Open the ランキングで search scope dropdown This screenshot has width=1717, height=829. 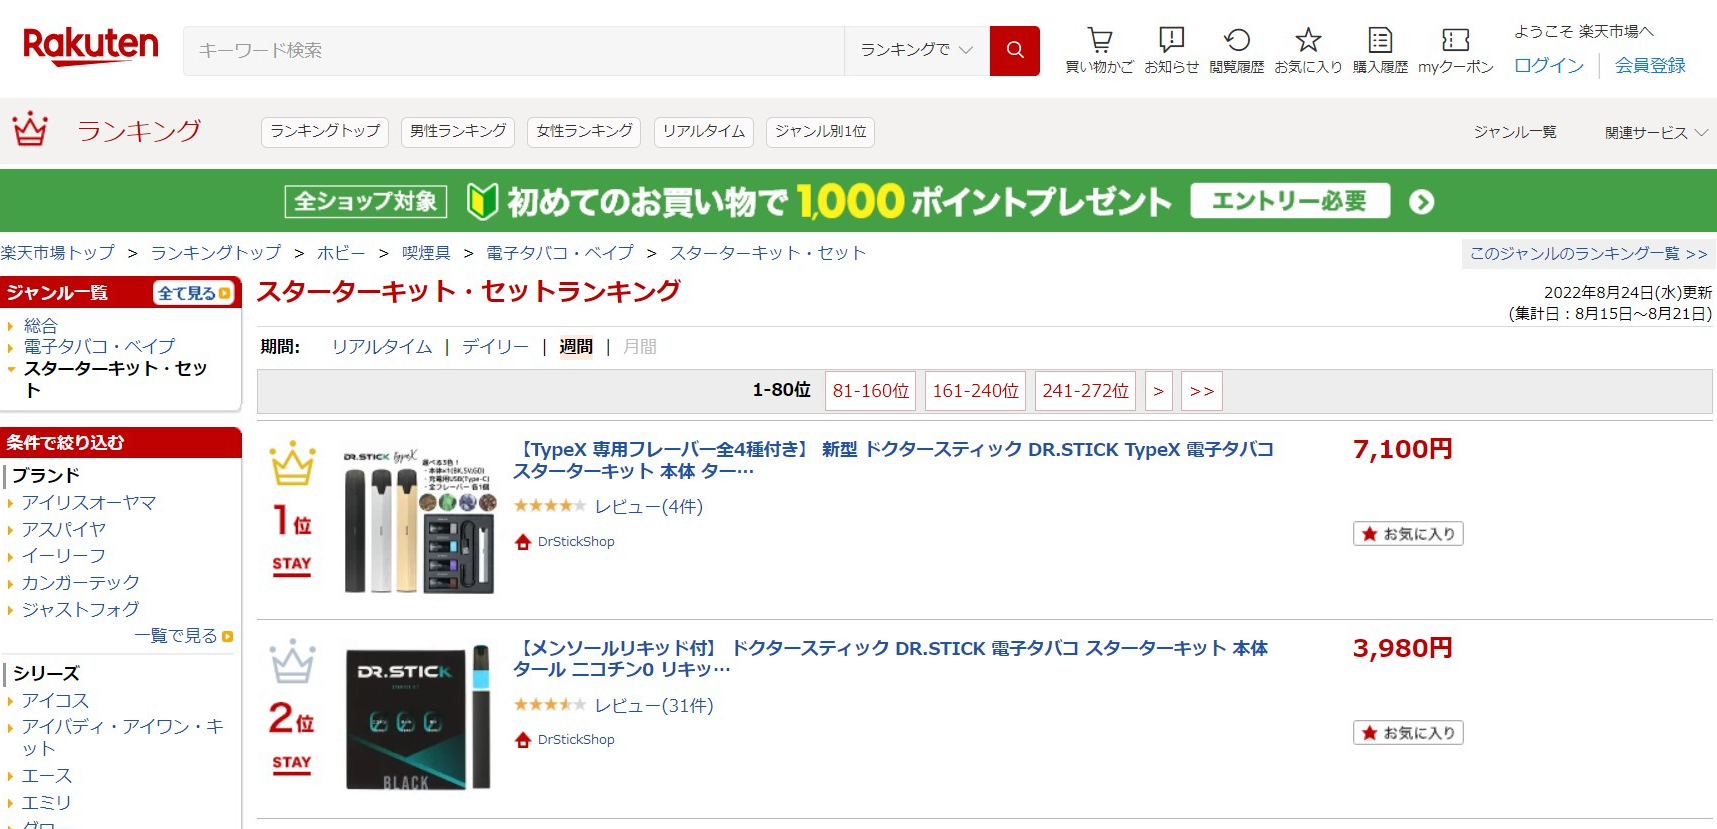pyautogui.click(x=917, y=50)
